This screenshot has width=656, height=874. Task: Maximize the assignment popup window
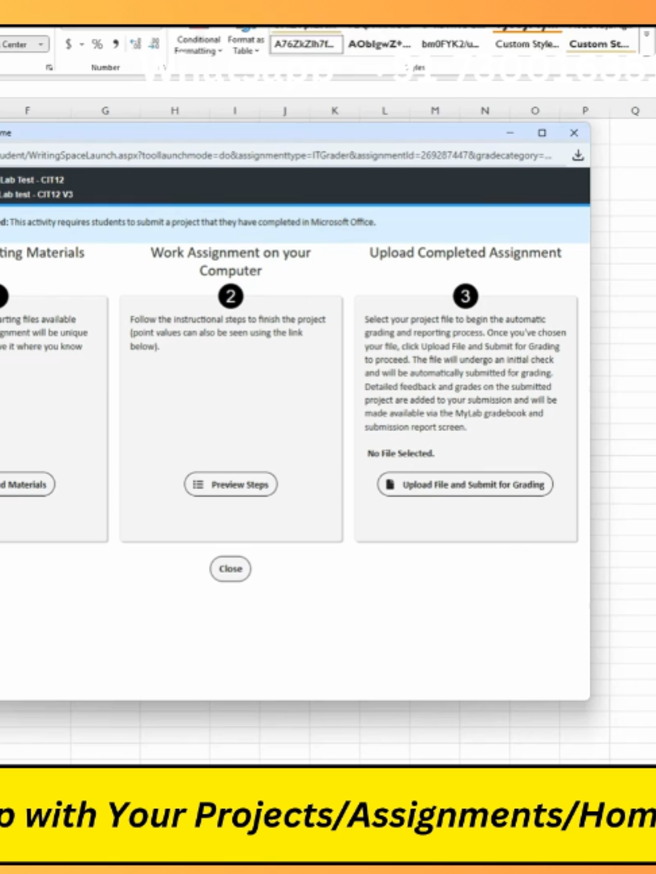542,133
